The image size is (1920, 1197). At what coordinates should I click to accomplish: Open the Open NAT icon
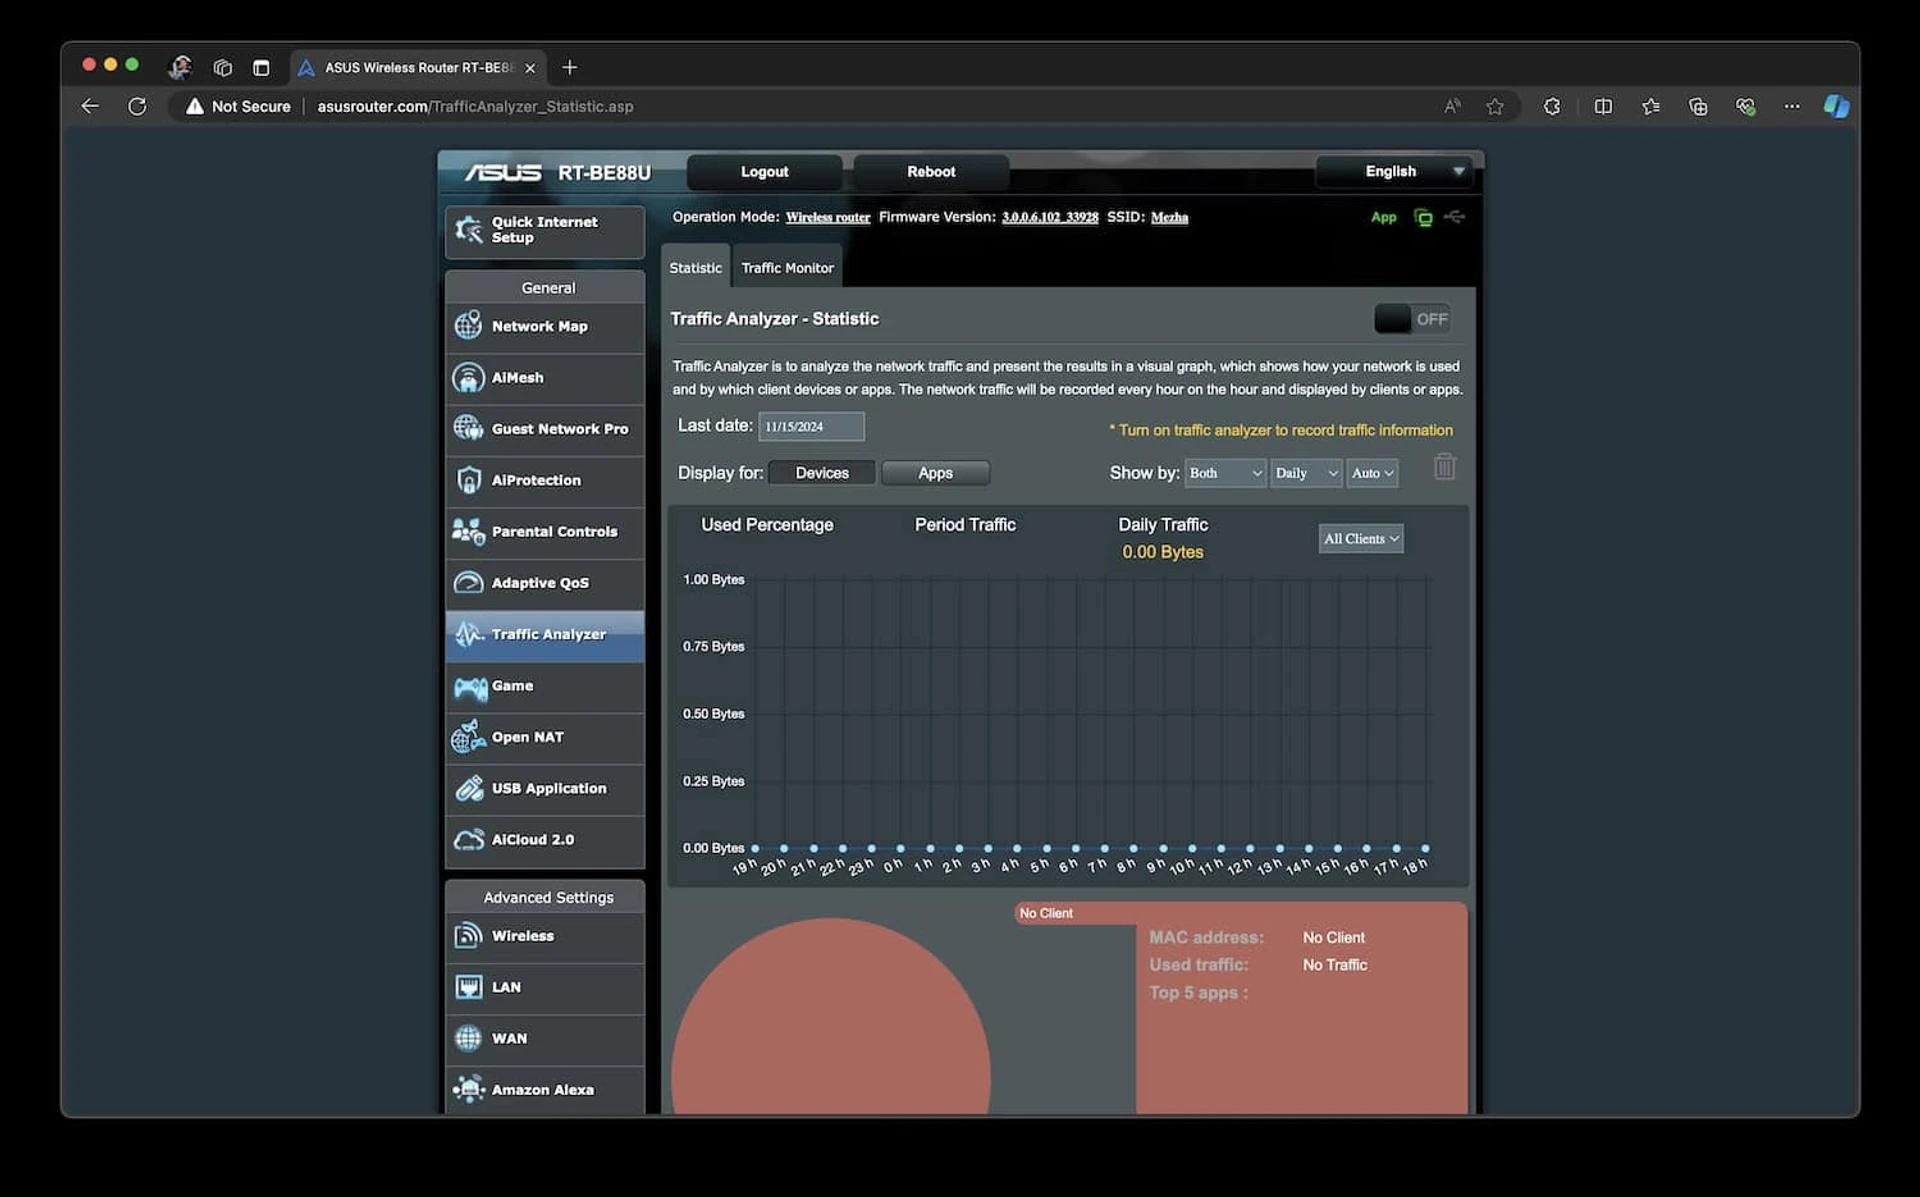[468, 737]
